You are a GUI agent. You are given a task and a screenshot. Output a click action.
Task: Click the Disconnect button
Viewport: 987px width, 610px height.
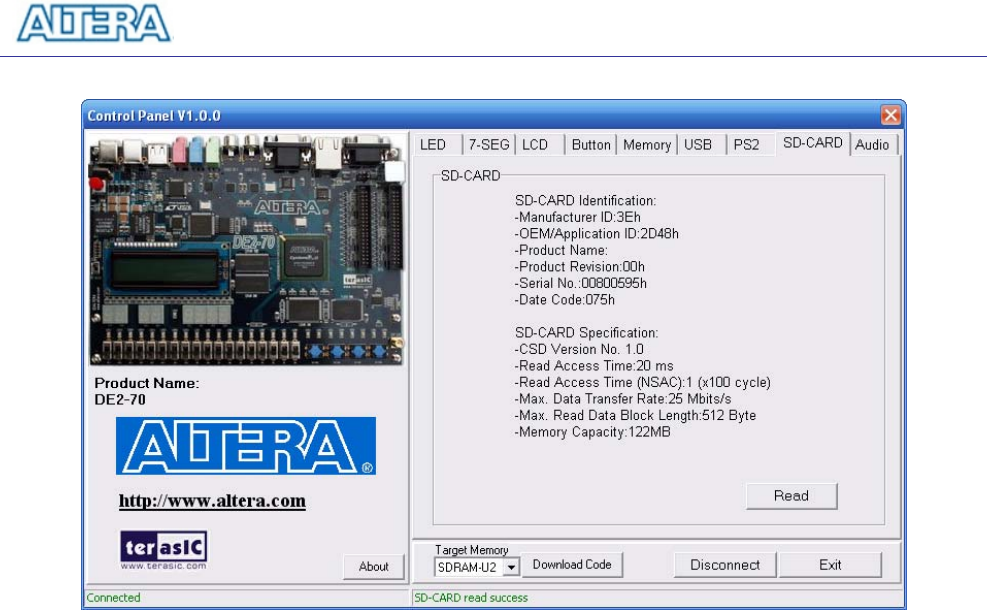tap(725, 565)
